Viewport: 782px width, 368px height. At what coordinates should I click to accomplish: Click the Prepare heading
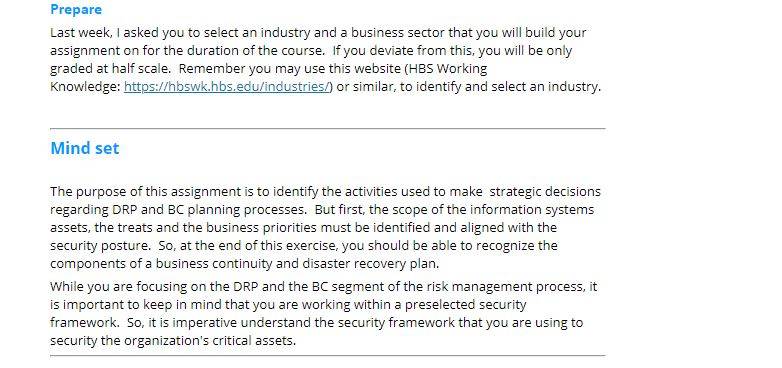click(x=76, y=9)
